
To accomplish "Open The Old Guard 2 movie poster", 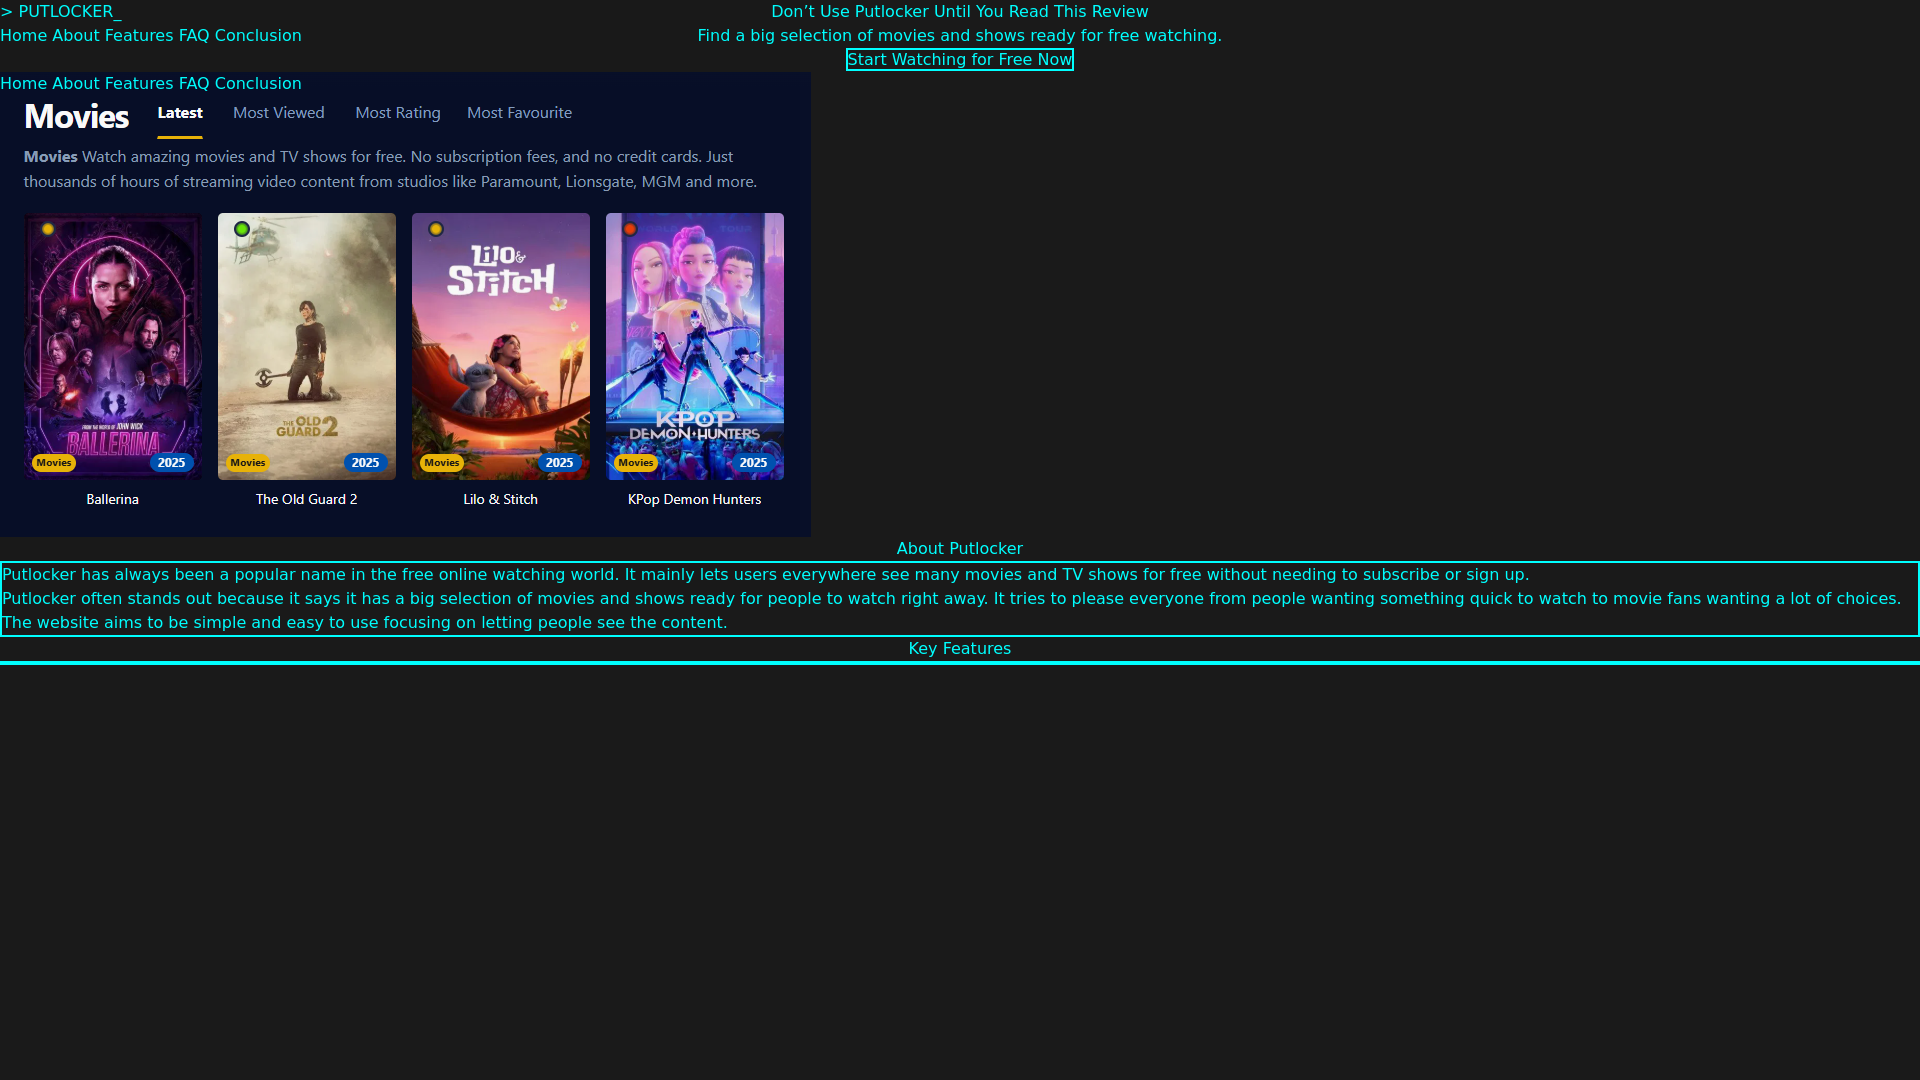I will [x=307, y=346].
